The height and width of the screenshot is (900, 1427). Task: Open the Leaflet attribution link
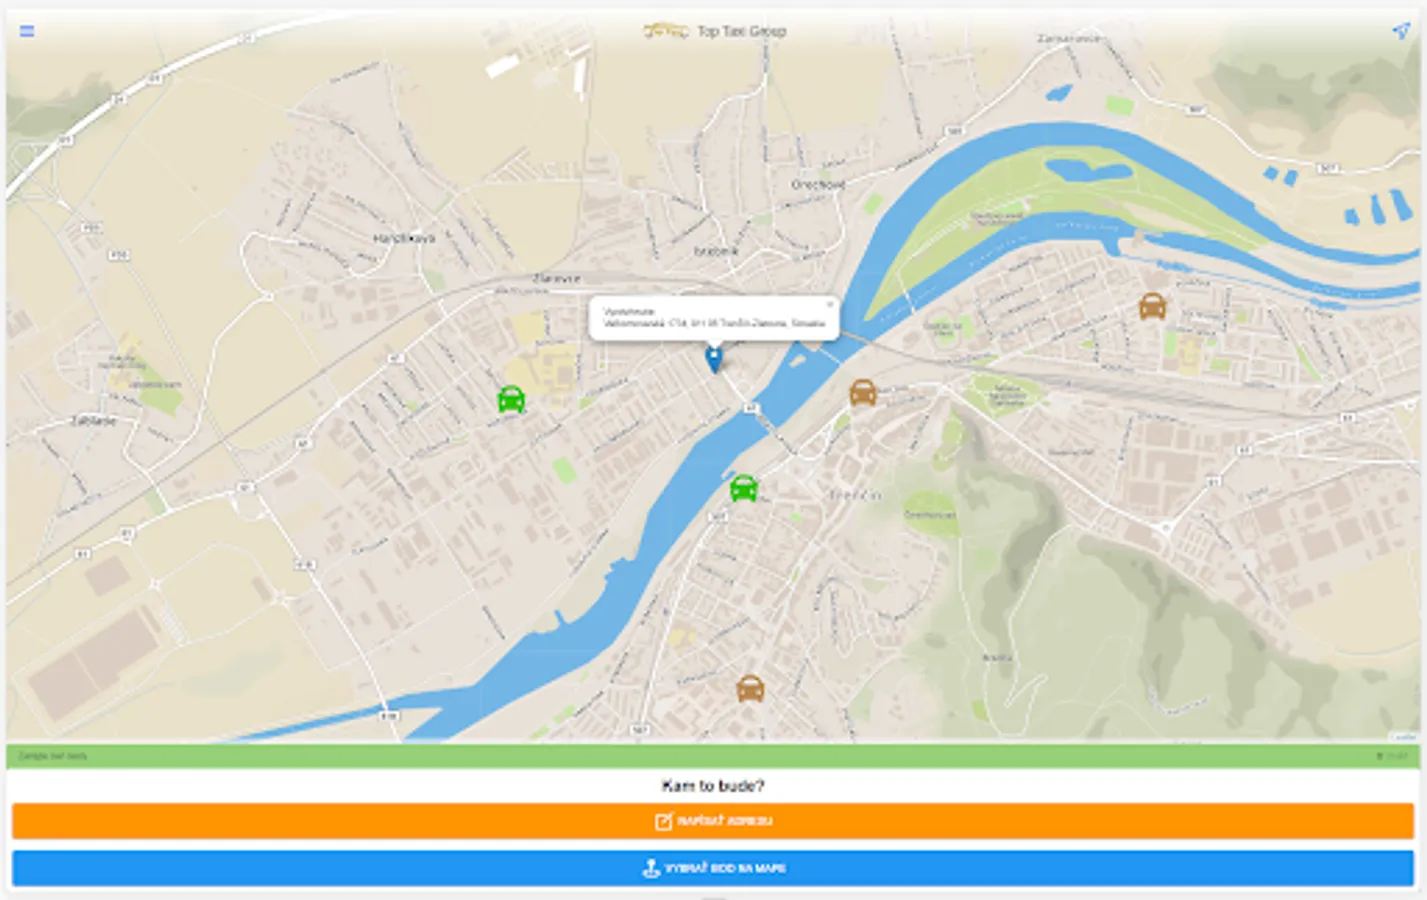pos(1403,737)
